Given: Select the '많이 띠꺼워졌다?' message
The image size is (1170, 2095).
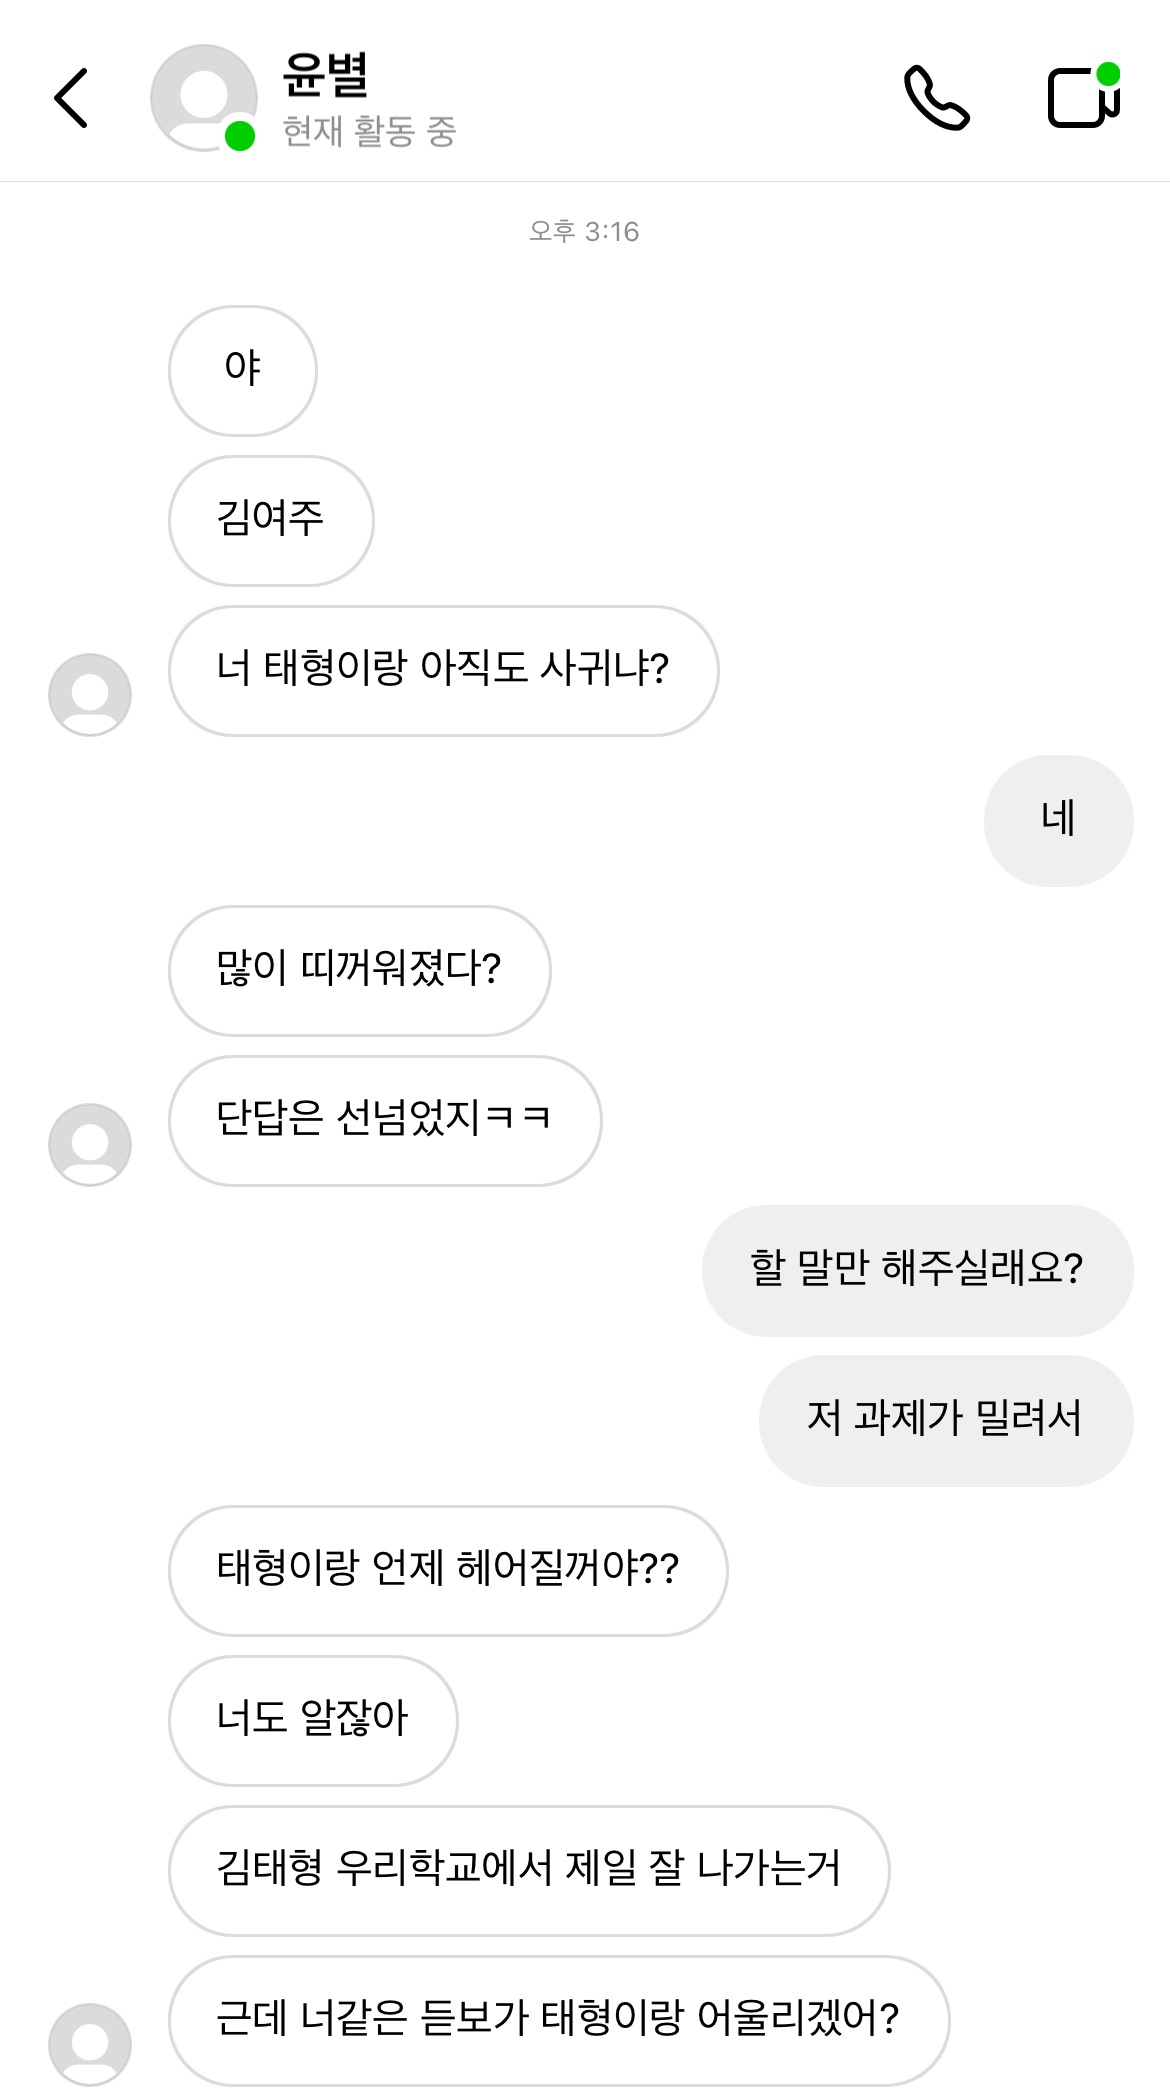Looking at the screenshot, I should pyautogui.click(x=359, y=970).
